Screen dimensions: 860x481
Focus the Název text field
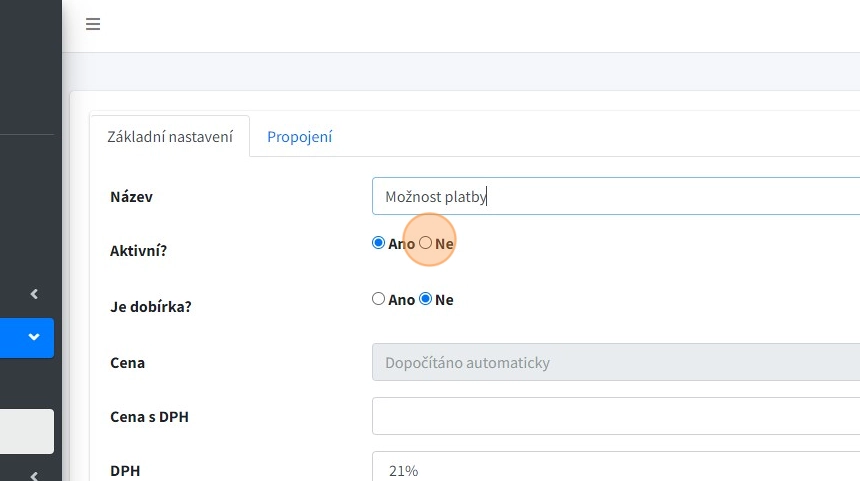tap(615, 197)
